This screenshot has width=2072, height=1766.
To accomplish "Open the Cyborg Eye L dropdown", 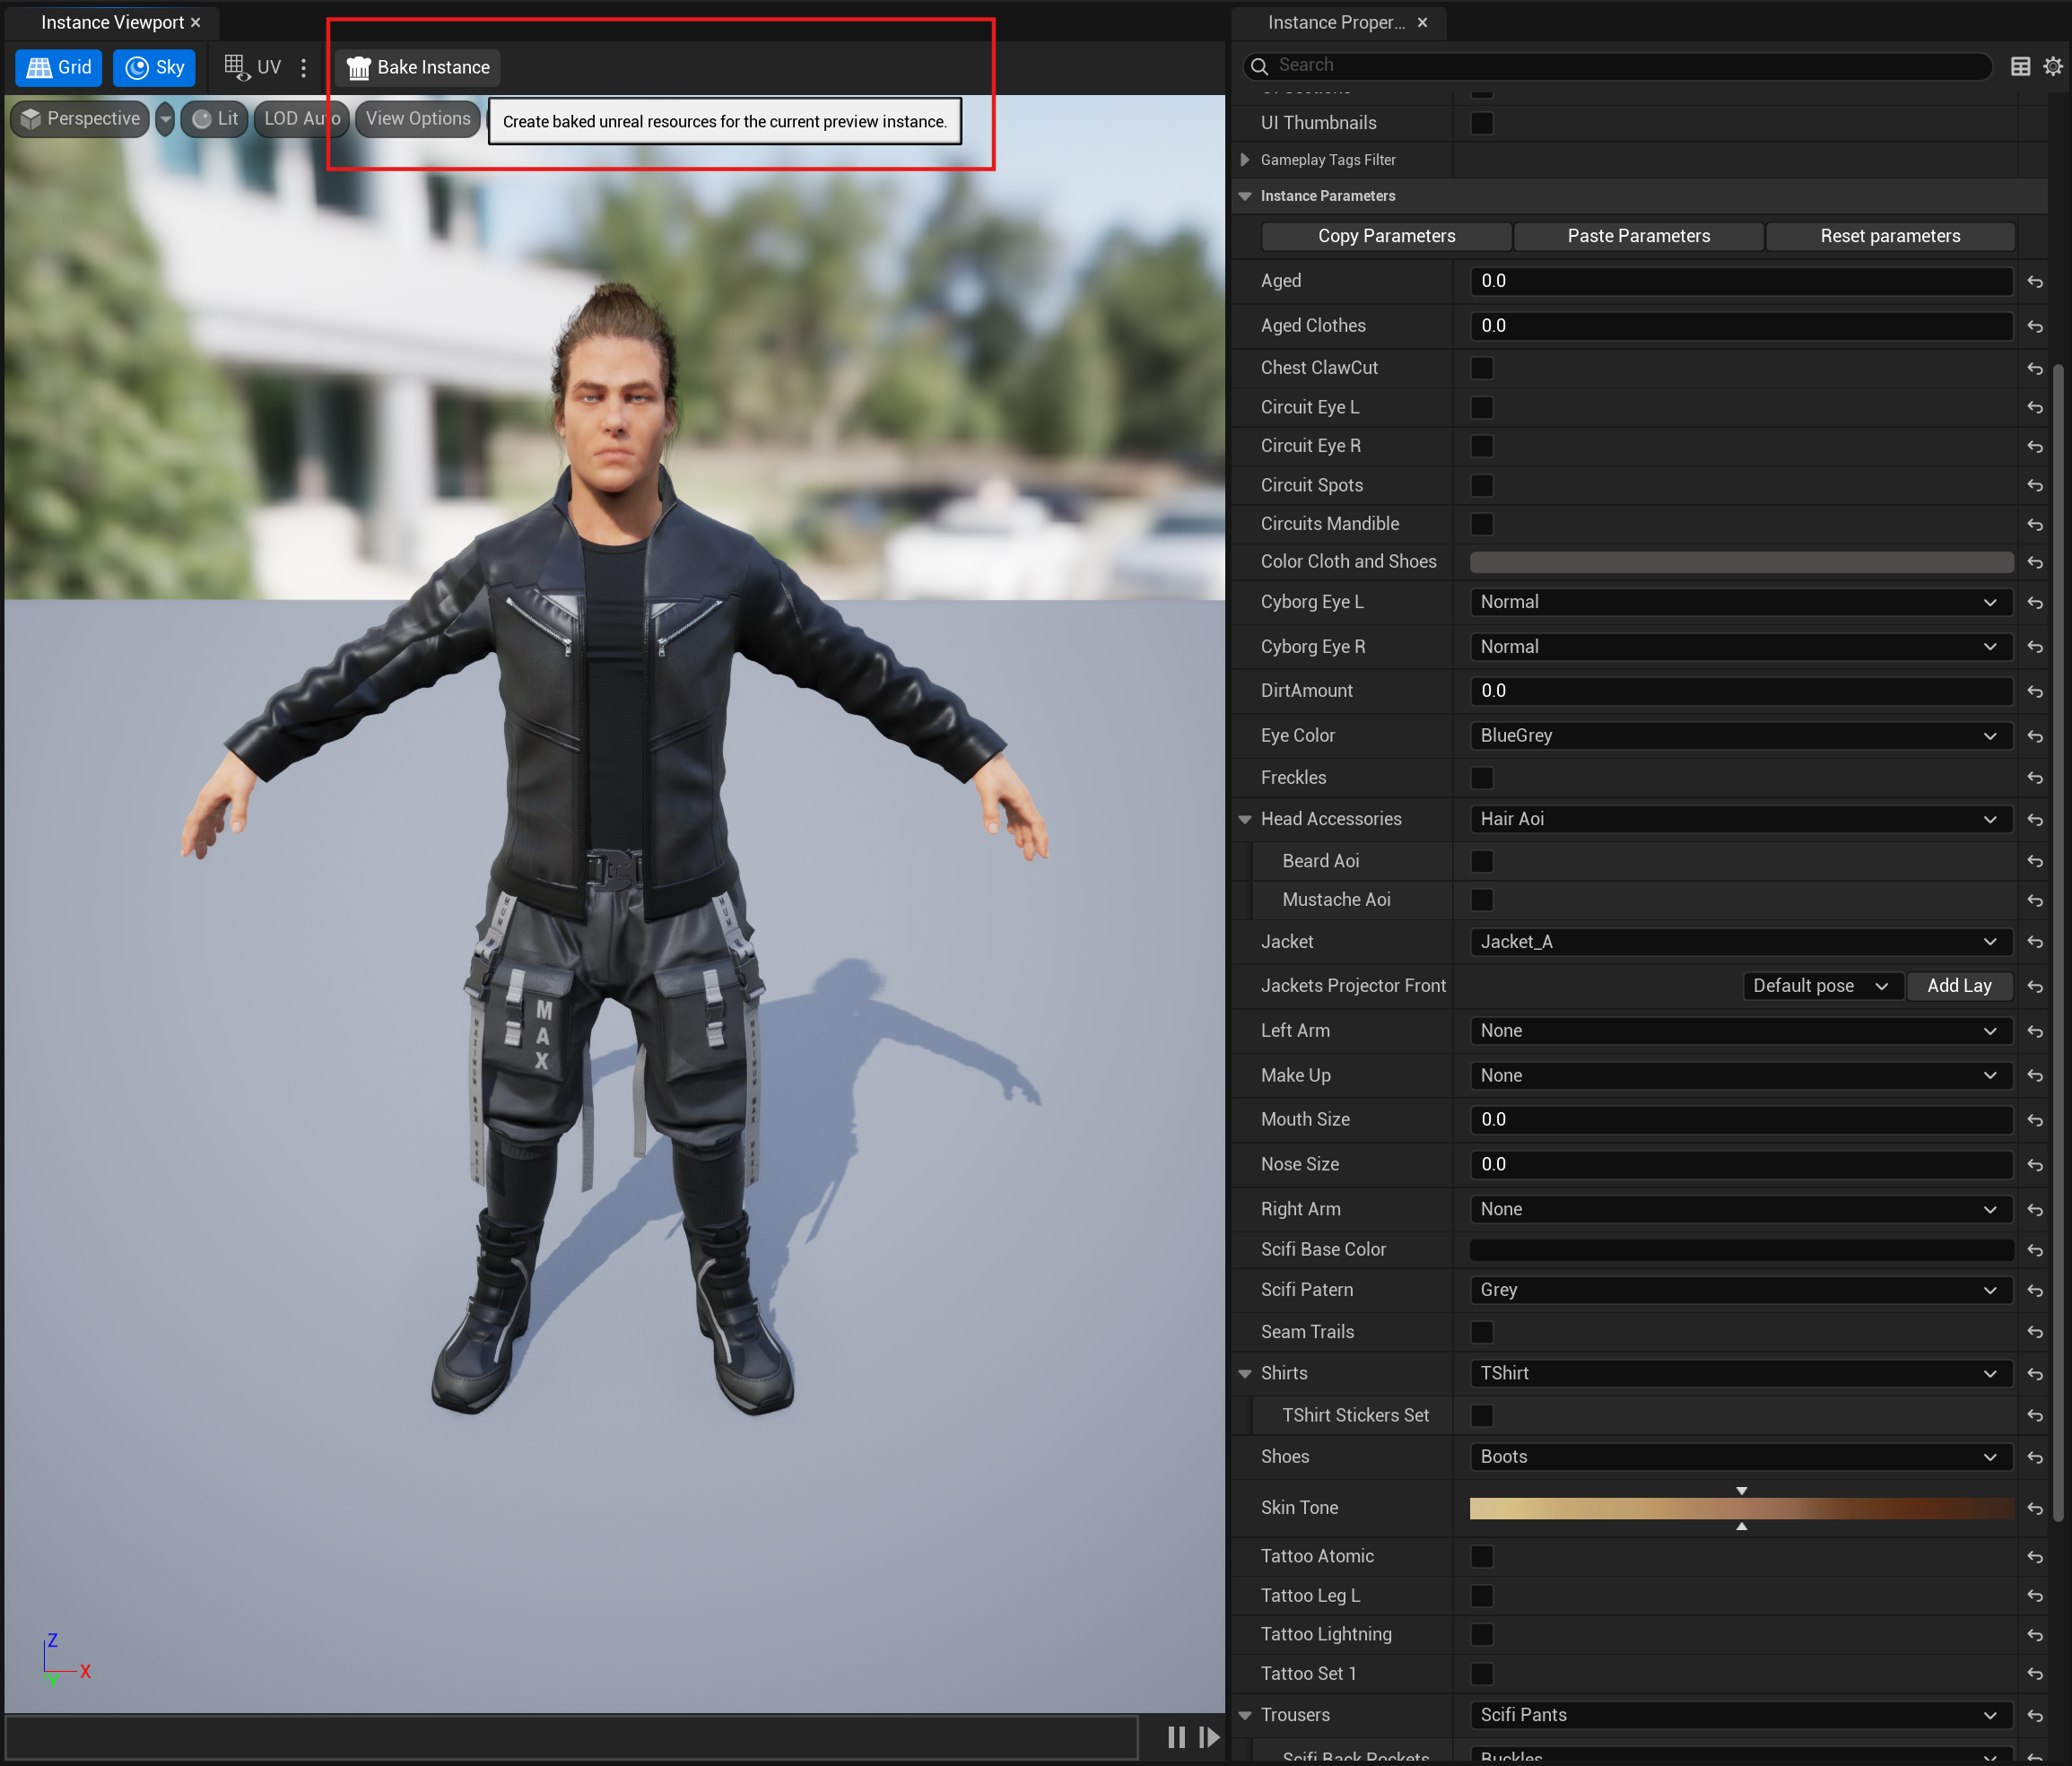I will pyautogui.click(x=1741, y=602).
